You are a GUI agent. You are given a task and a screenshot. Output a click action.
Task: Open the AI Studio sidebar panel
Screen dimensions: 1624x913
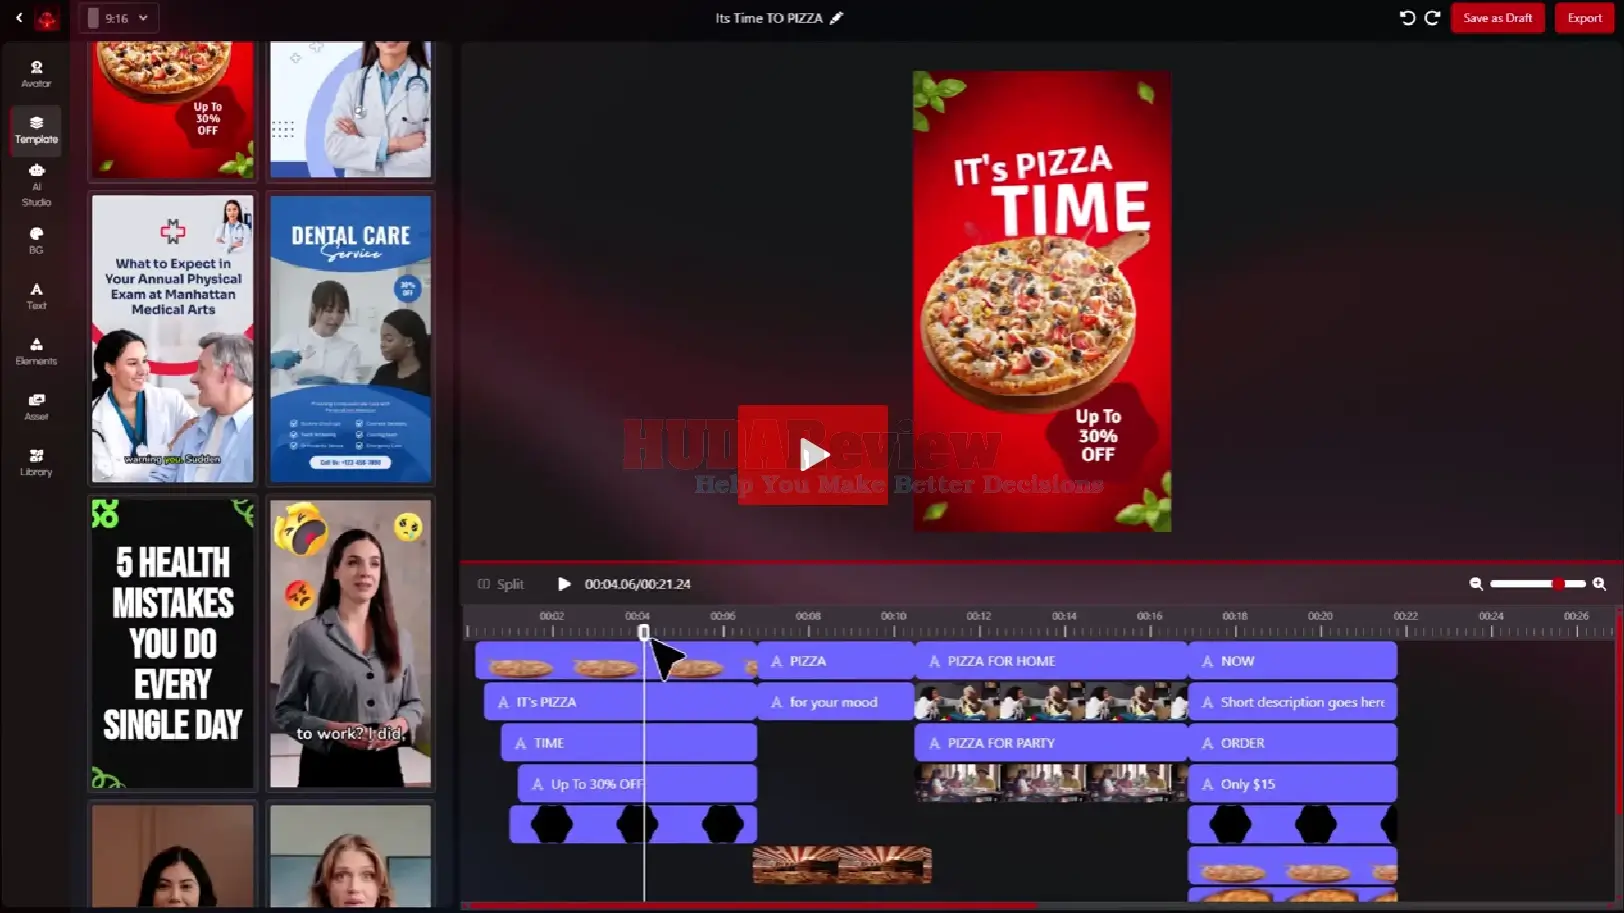pos(36,185)
